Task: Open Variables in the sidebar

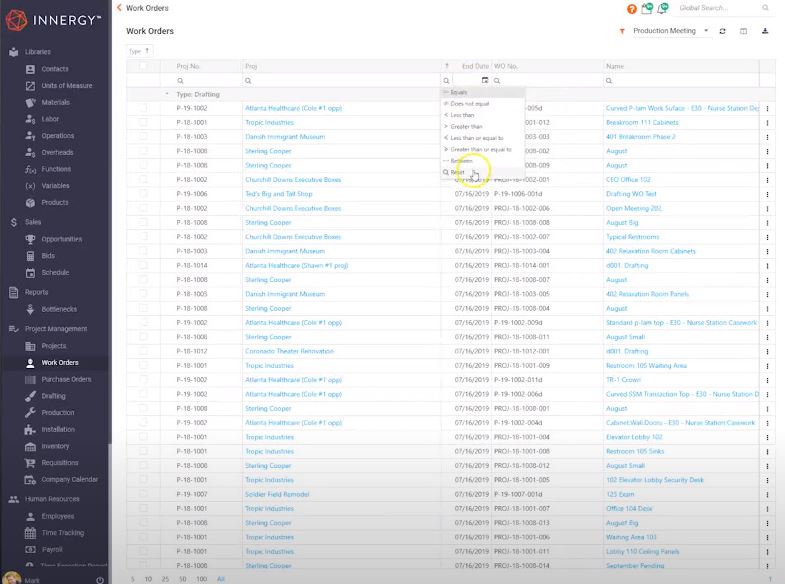Action: (x=55, y=186)
